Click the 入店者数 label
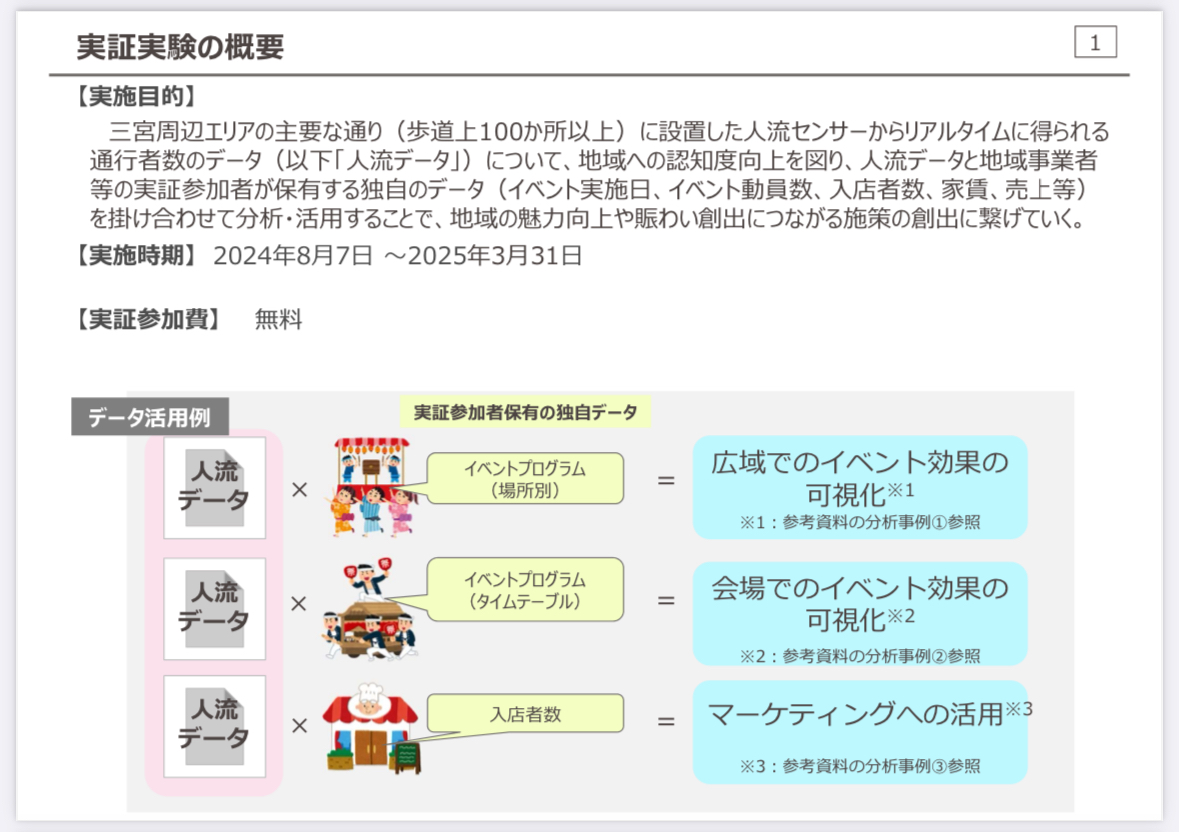The height and width of the screenshot is (832, 1179). point(525,712)
